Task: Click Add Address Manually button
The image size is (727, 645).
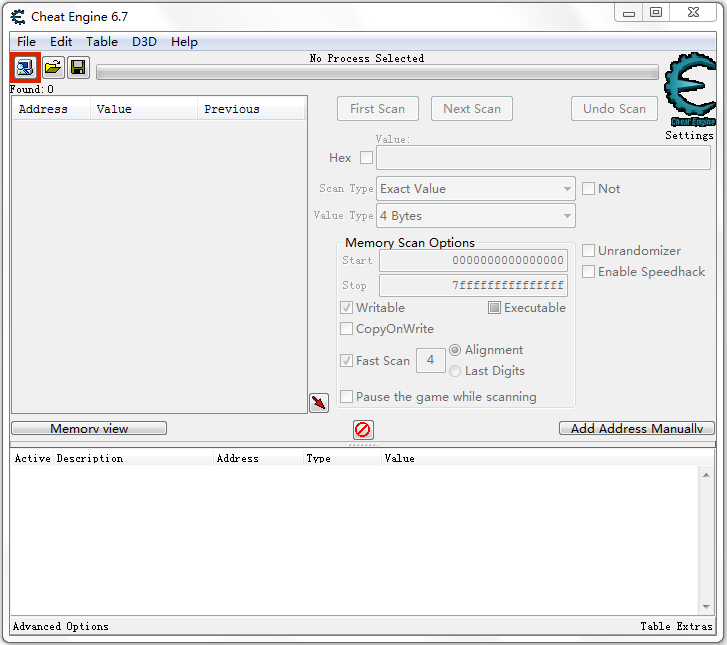Action: [636, 428]
